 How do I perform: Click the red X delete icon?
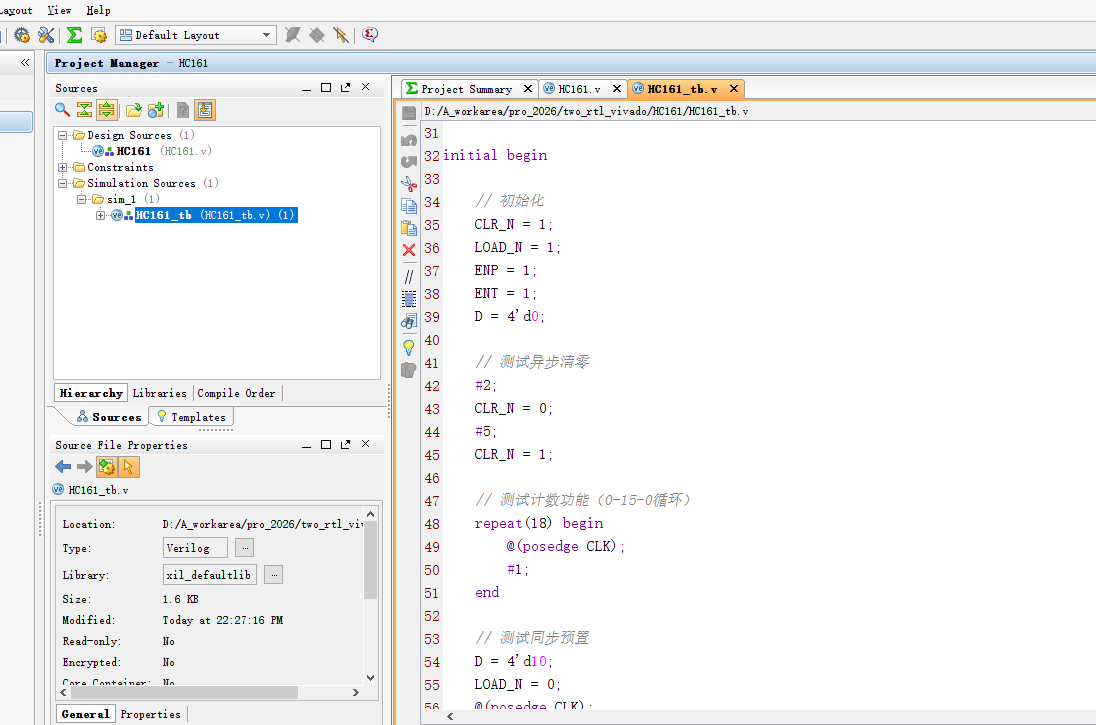tap(409, 250)
